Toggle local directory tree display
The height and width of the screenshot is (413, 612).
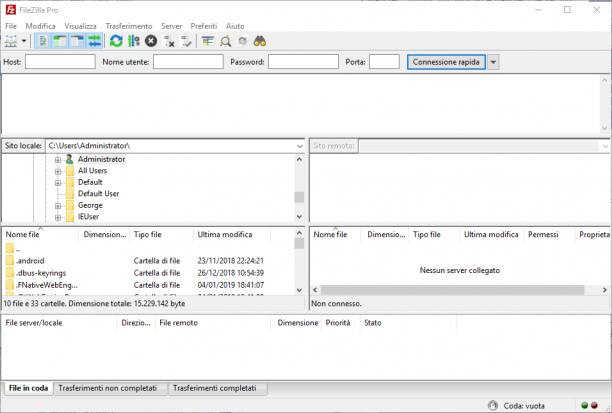tap(60, 41)
